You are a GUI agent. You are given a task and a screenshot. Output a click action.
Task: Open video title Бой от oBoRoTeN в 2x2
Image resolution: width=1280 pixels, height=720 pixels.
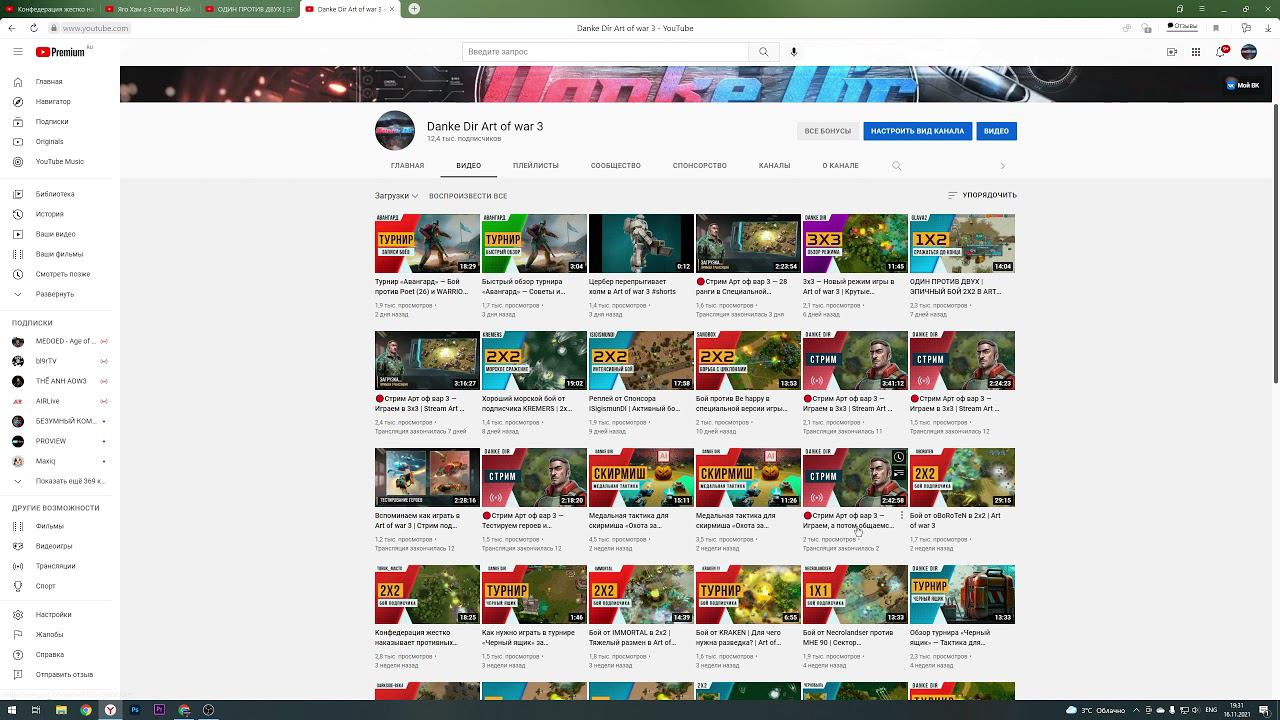point(955,521)
